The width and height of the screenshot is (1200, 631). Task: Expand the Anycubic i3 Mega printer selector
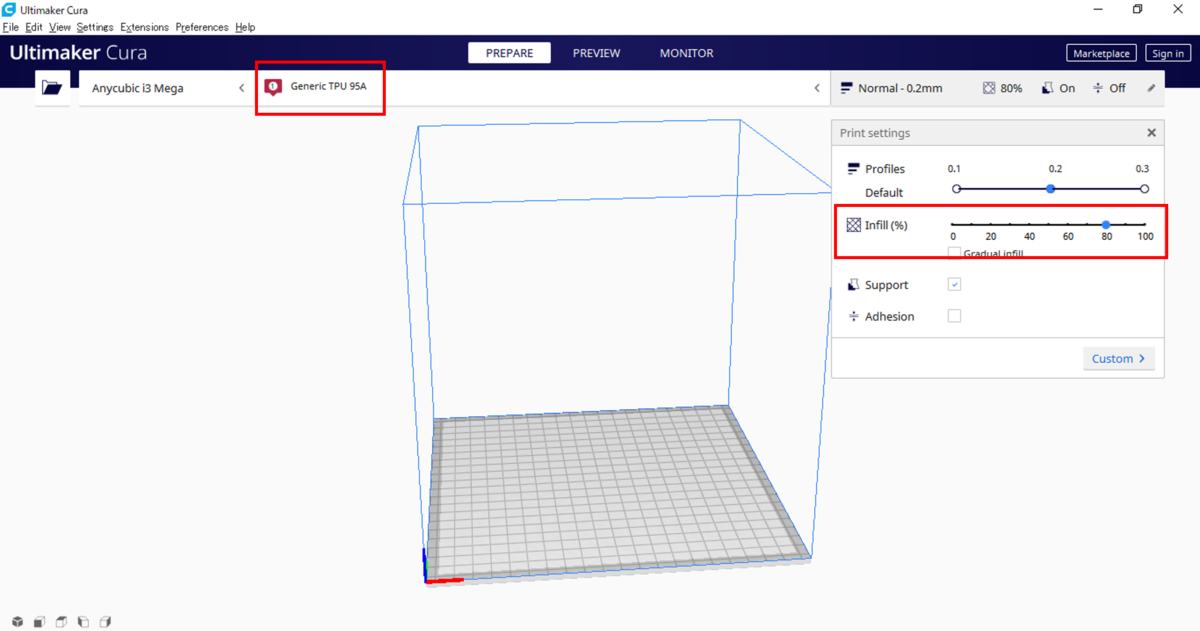[x=166, y=88]
